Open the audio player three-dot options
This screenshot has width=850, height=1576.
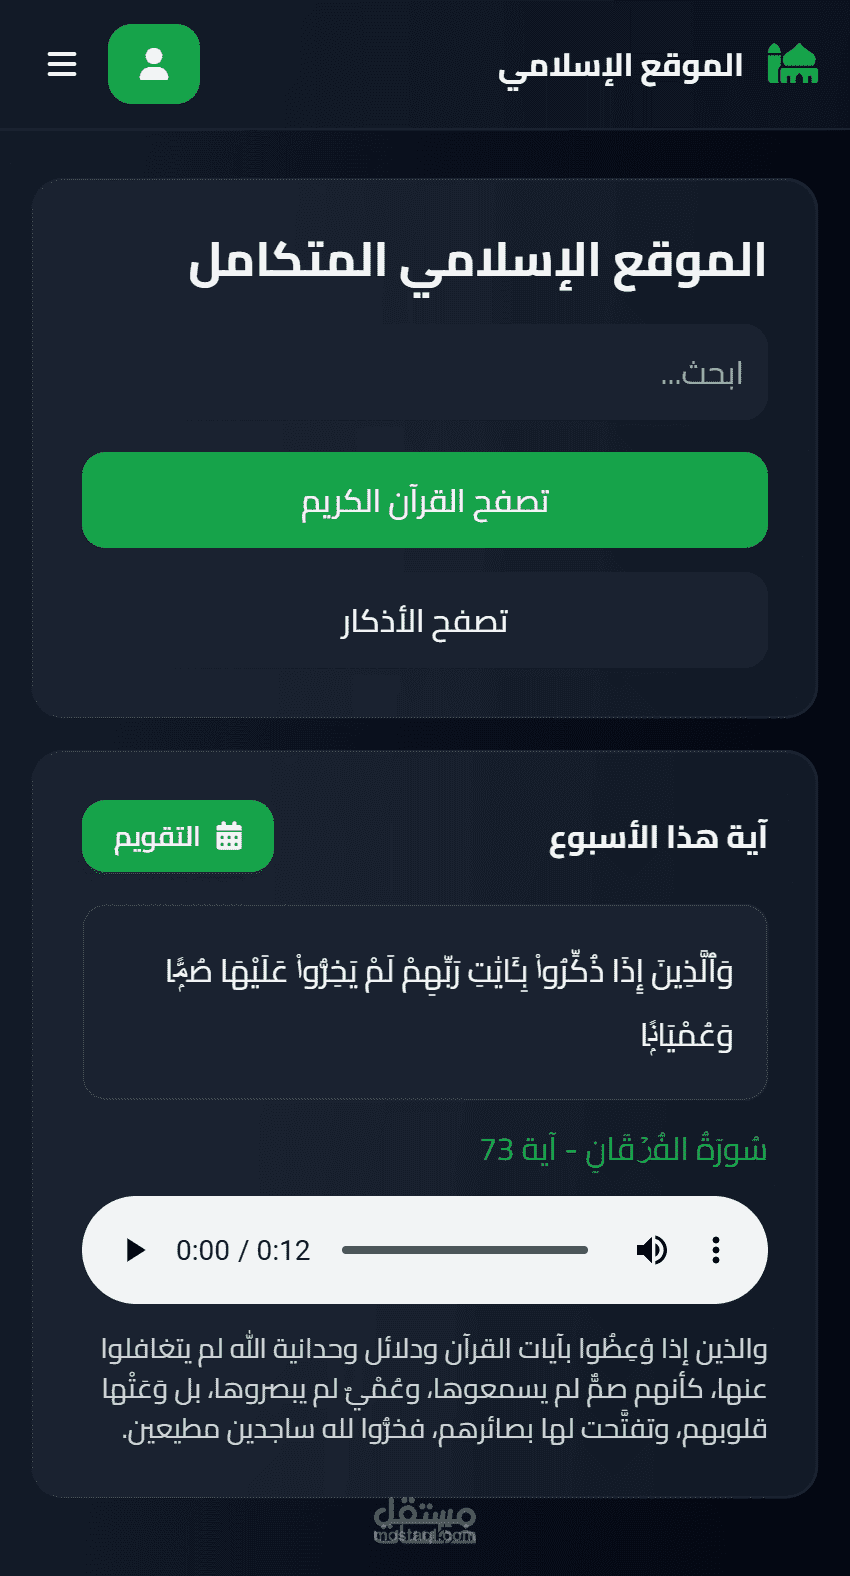pos(716,1250)
